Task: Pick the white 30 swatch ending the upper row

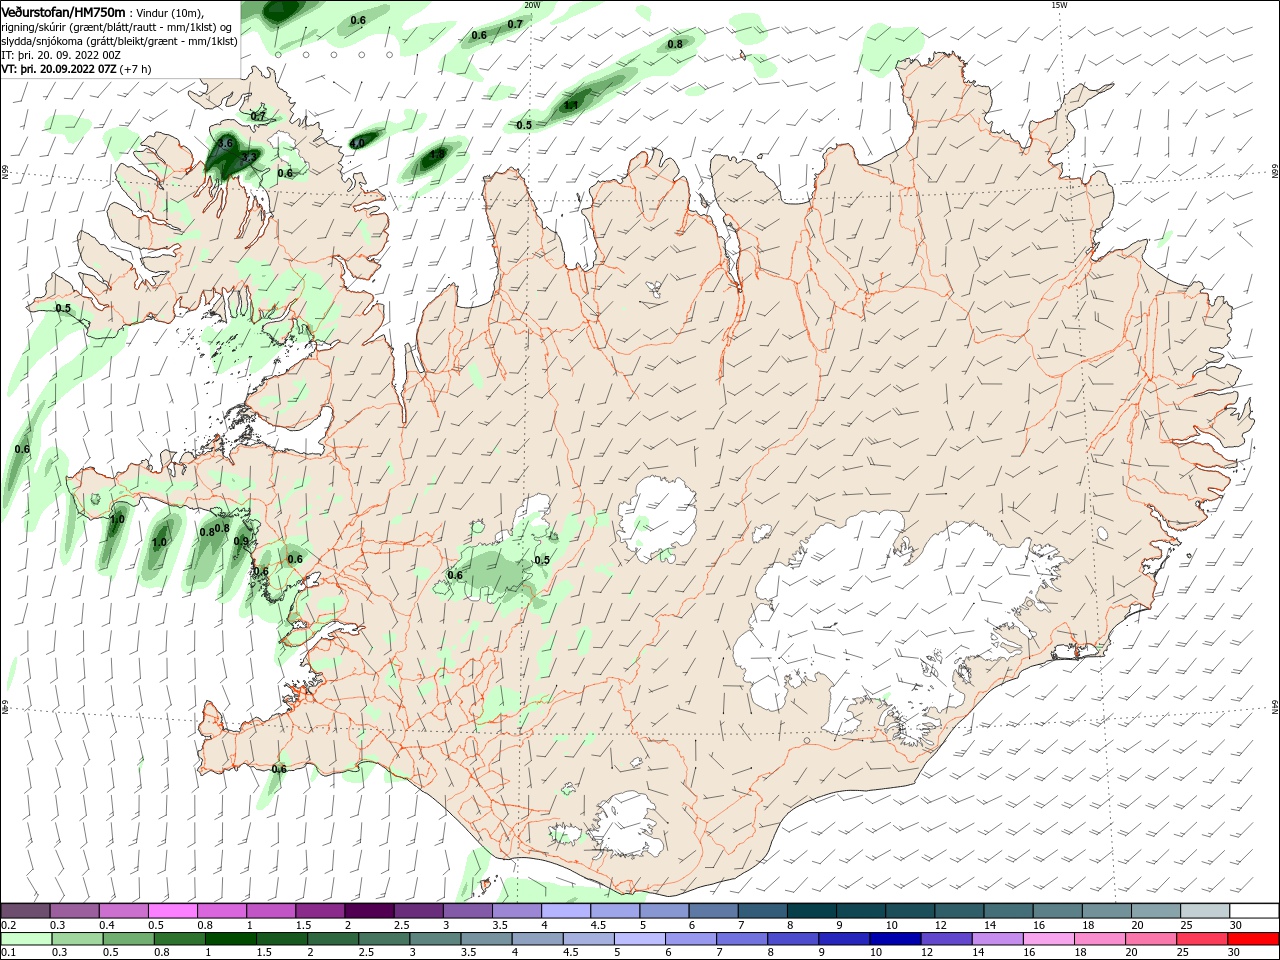Action: [1253, 911]
